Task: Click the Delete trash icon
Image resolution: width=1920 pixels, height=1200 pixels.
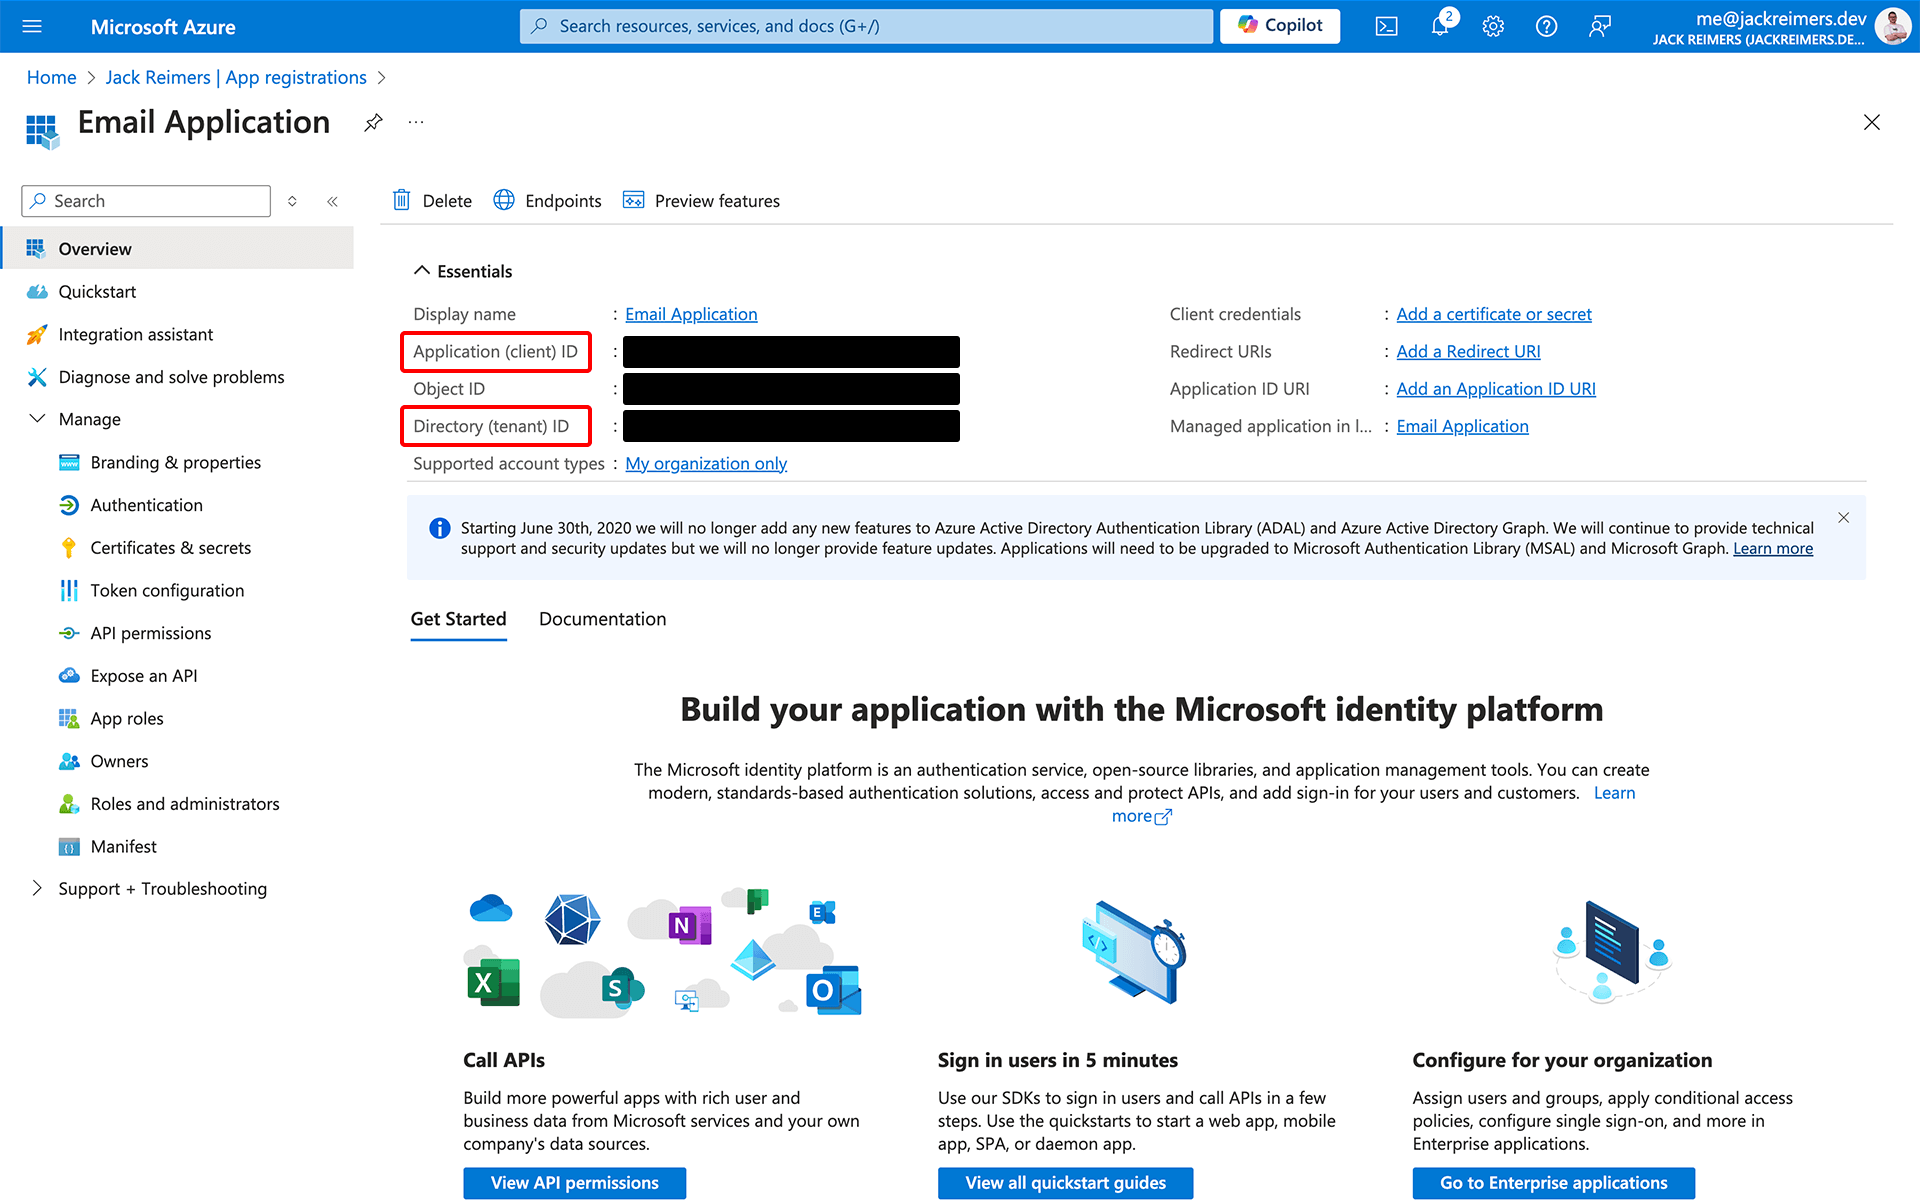Action: [x=402, y=200]
